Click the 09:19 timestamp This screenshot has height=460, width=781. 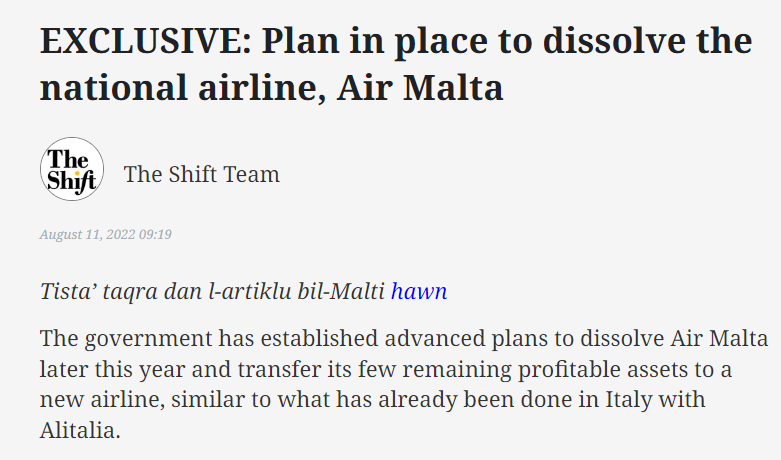(155, 234)
